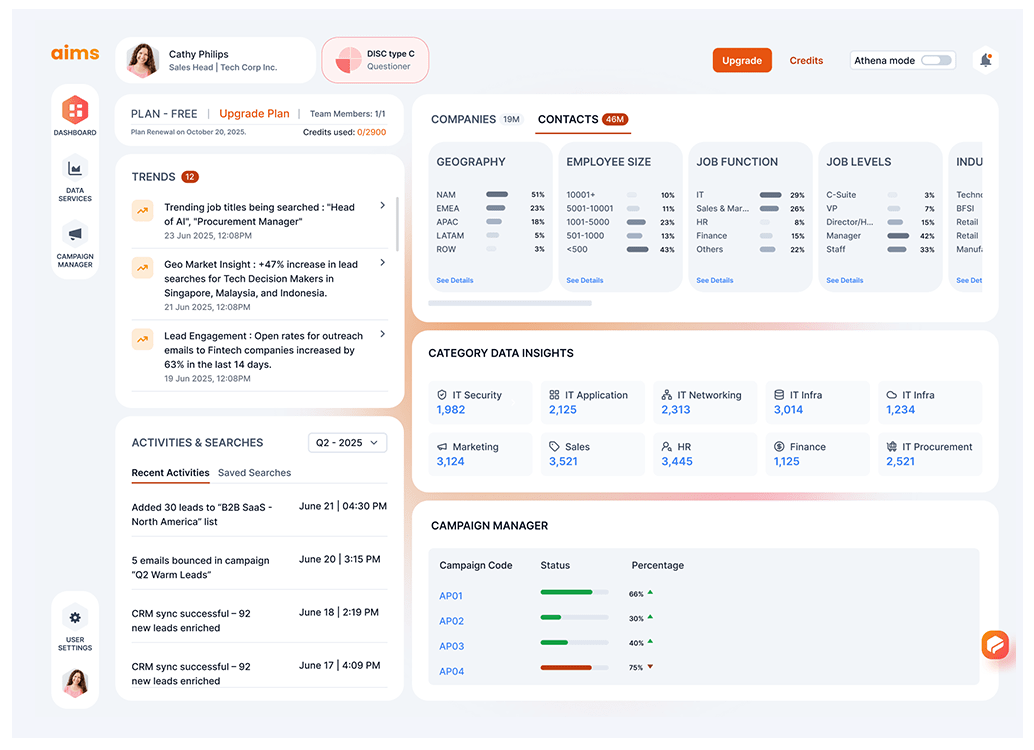Click the notification bell icon
The height and width of the screenshot is (750, 1034).
[x=985, y=61]
